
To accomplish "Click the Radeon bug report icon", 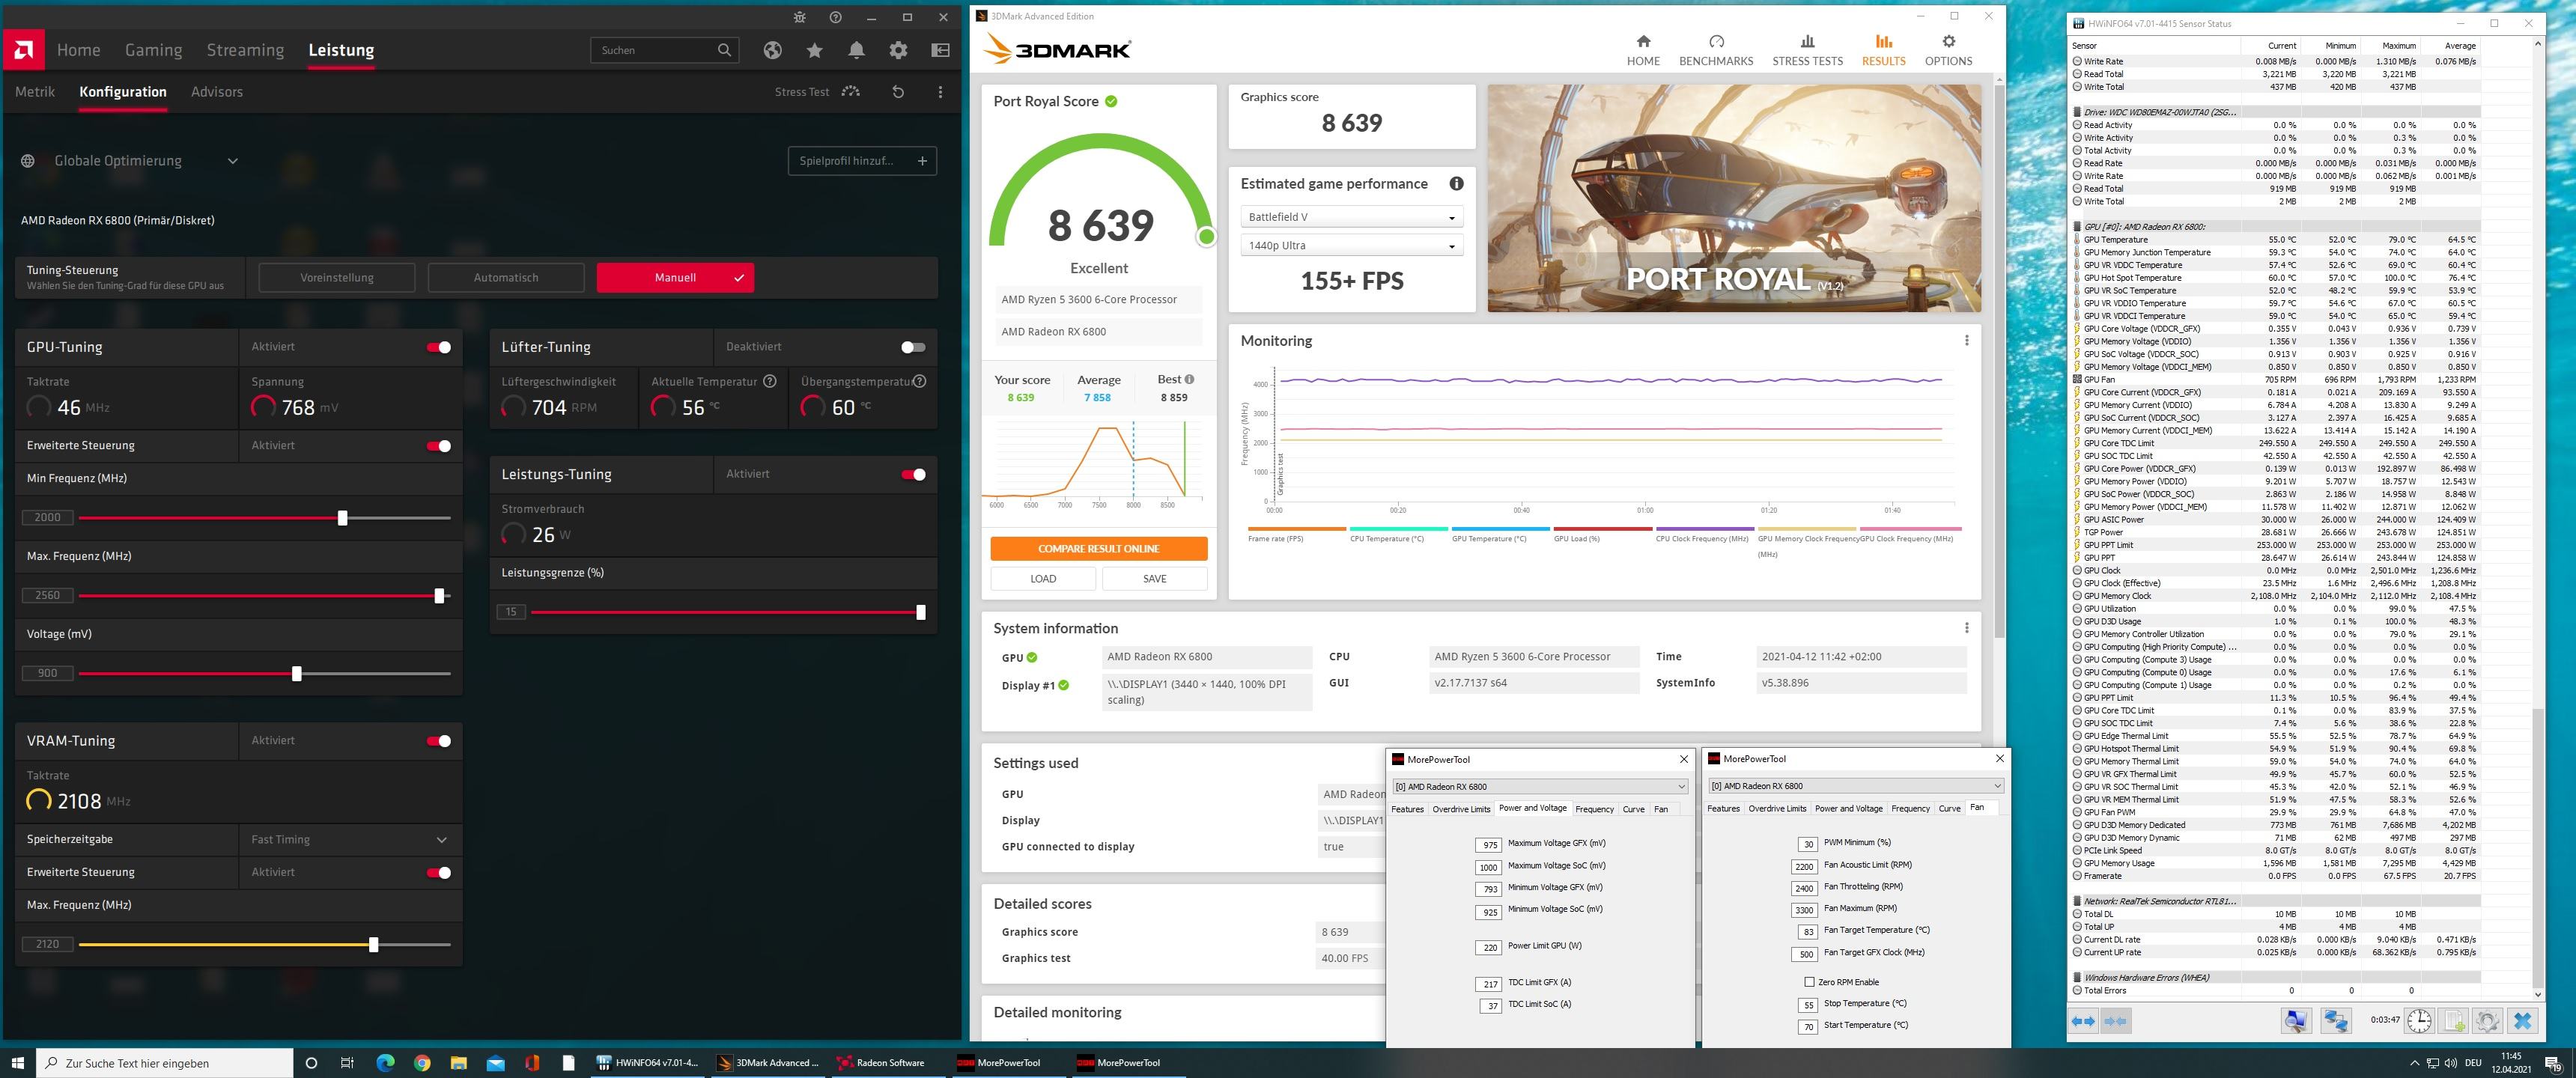I will coord(799,17).
